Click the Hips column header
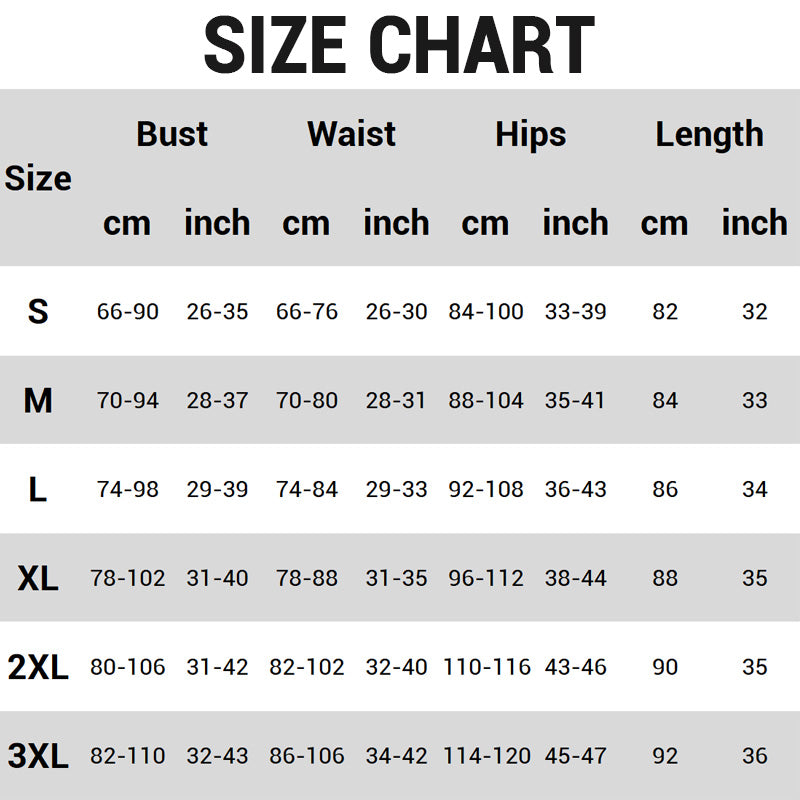 [530, 134]
